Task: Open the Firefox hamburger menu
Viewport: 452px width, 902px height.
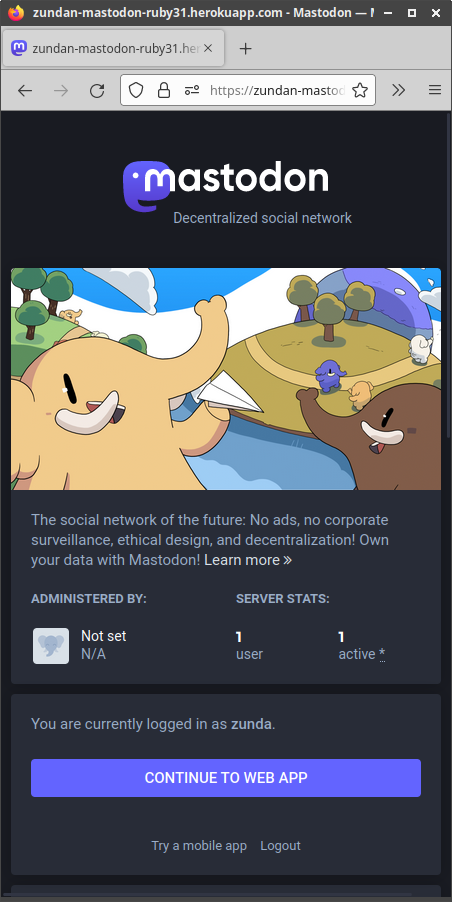Action: [x=435, y=90]
